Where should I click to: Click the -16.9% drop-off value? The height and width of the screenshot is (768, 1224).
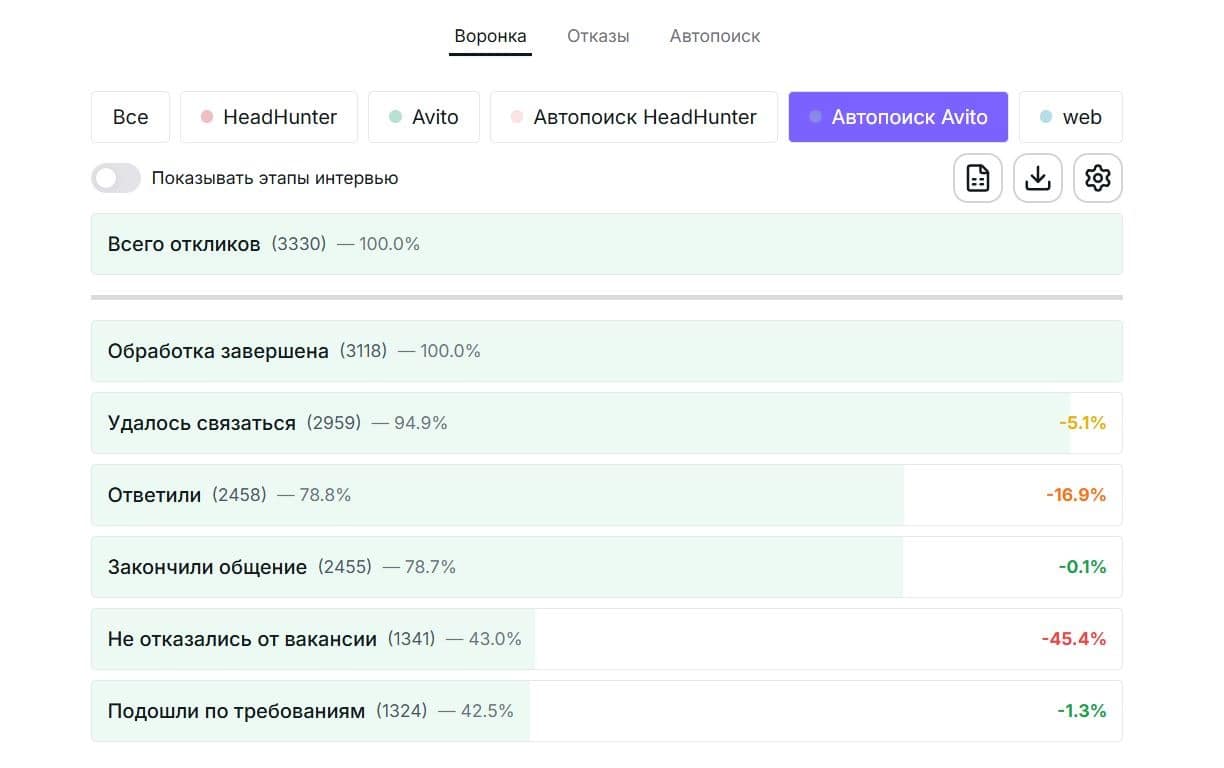(1076, 495)
